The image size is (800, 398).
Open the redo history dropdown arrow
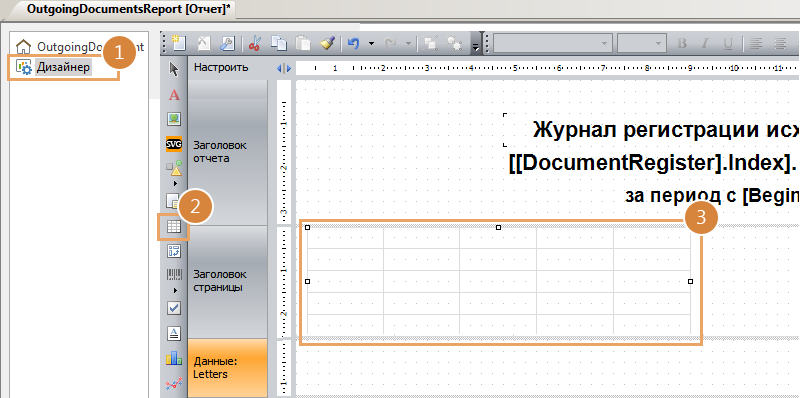(x=408, y=44)
